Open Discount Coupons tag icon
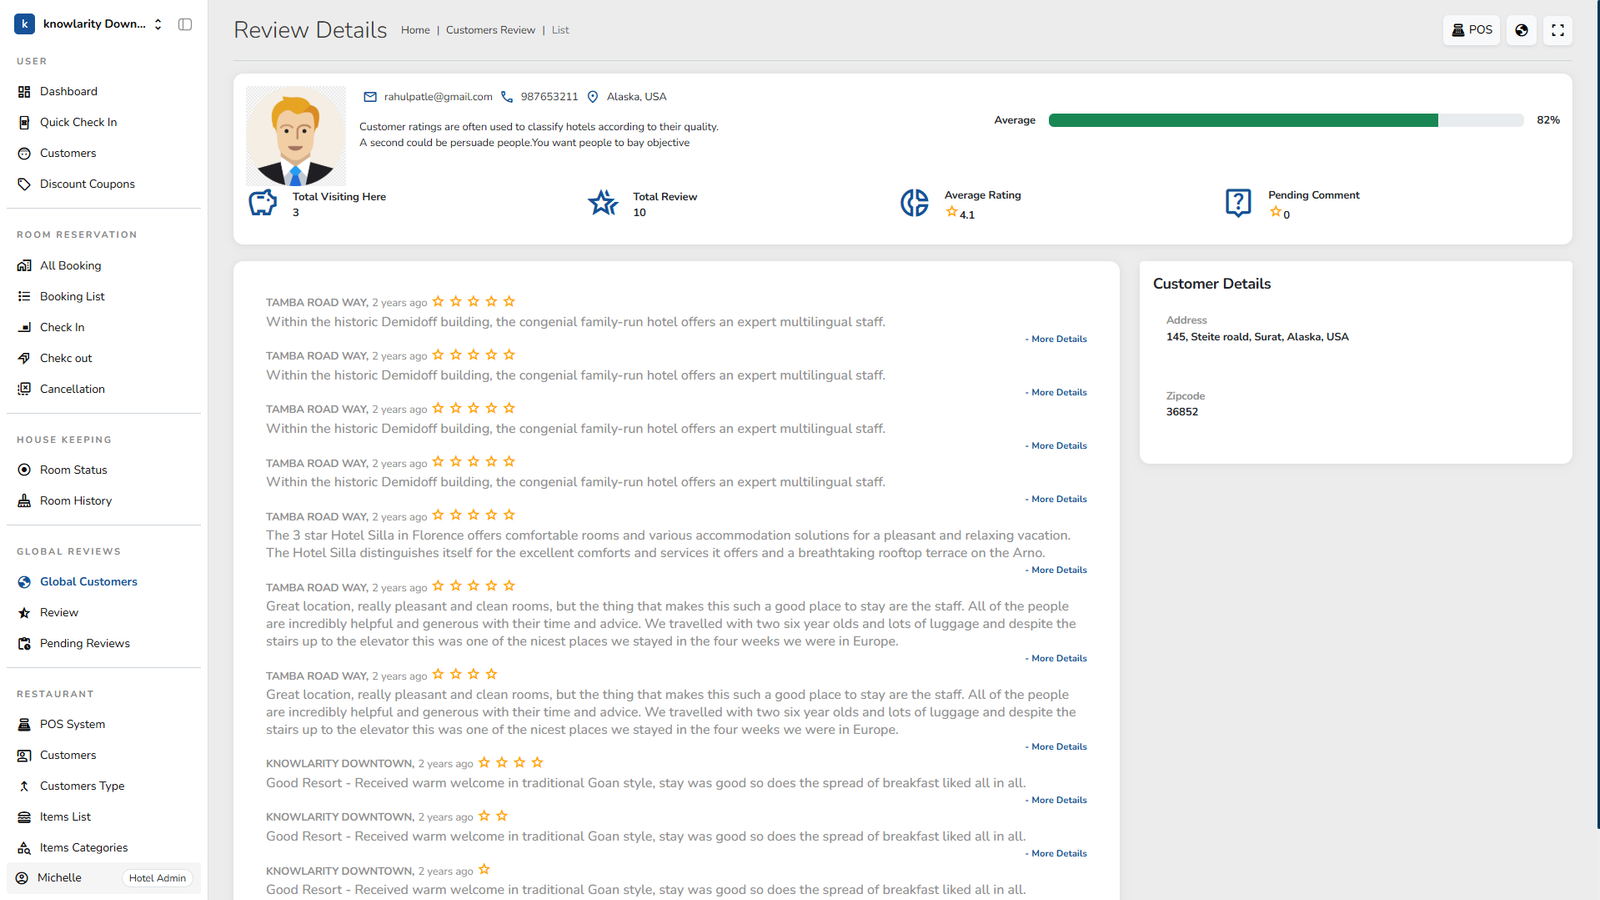Image resolution: width=1600 pixels, height=900 pixels. coord(24,184)
